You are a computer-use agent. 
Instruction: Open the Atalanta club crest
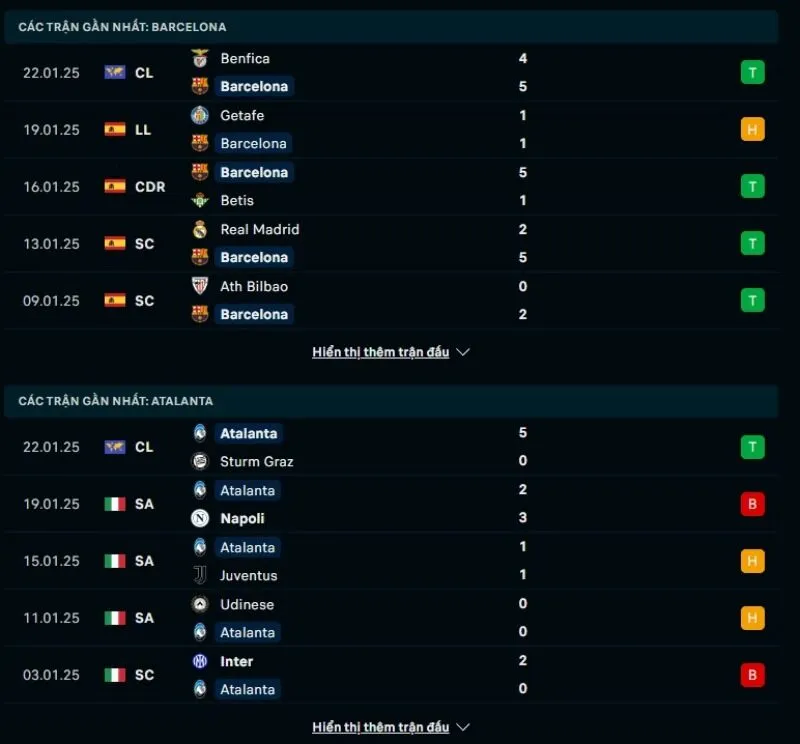coord(199,433)
